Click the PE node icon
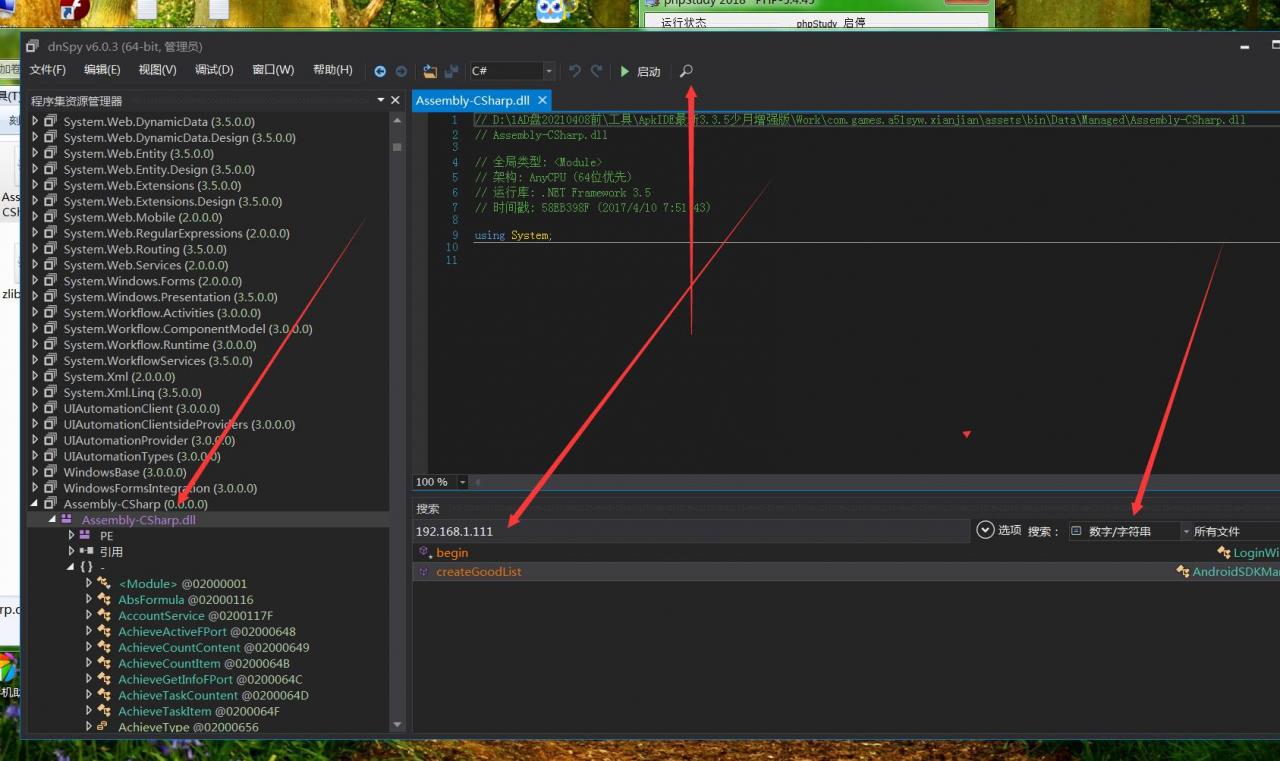The width and height of the screenshot is (1280, 761). tap(85, 536)
